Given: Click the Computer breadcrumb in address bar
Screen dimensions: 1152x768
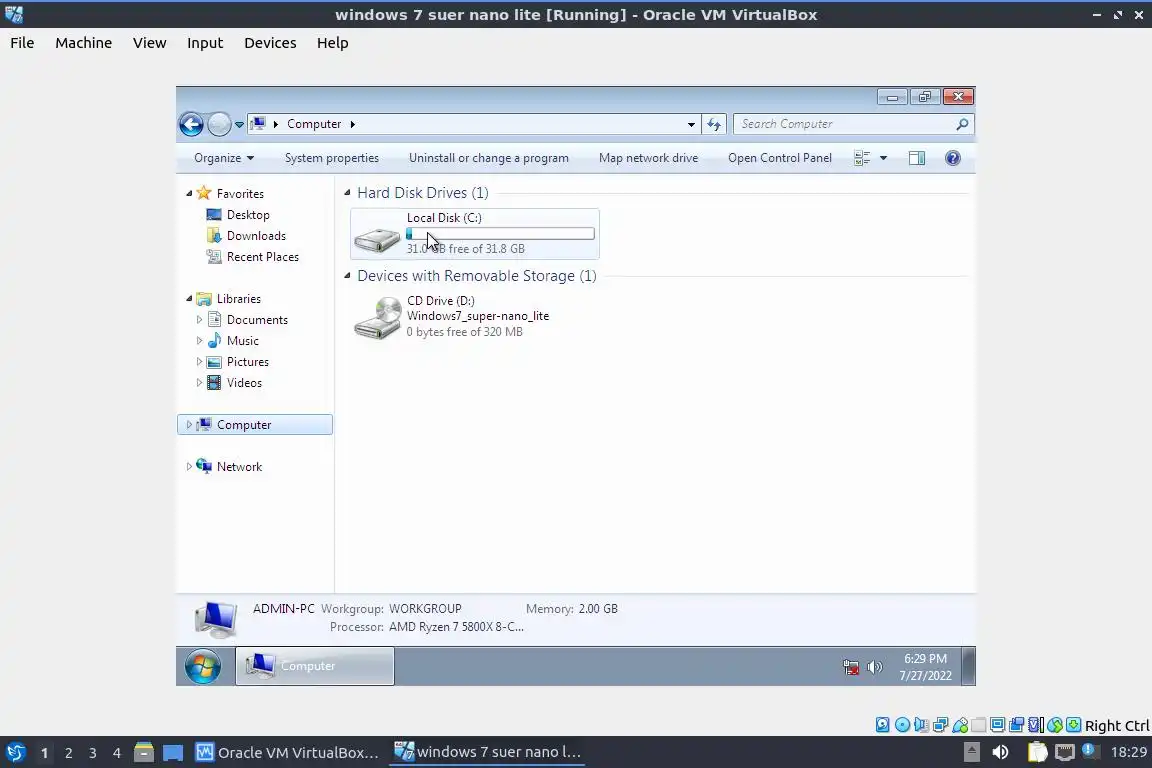Looking at the screenshot, I should tap(314, 124).
